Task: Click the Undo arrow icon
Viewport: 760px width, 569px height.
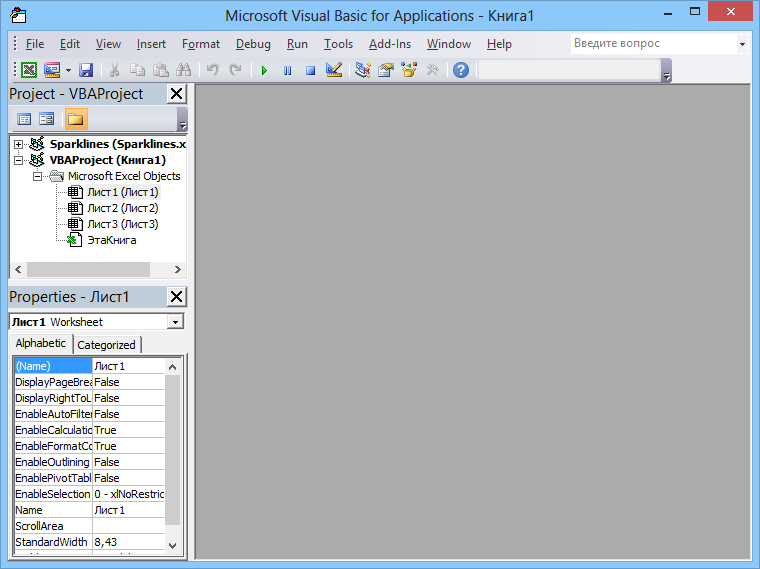Action: click(212, 70)
